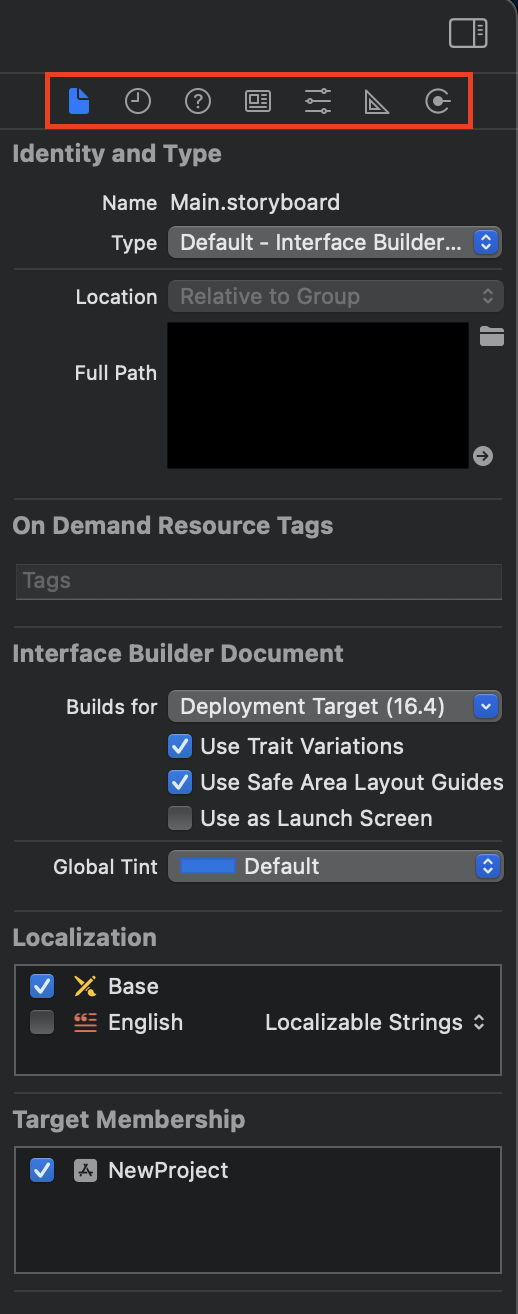Screen dimensions: 518x1314
Task: Click the Full Path value area
Action: tap(318, 395)
